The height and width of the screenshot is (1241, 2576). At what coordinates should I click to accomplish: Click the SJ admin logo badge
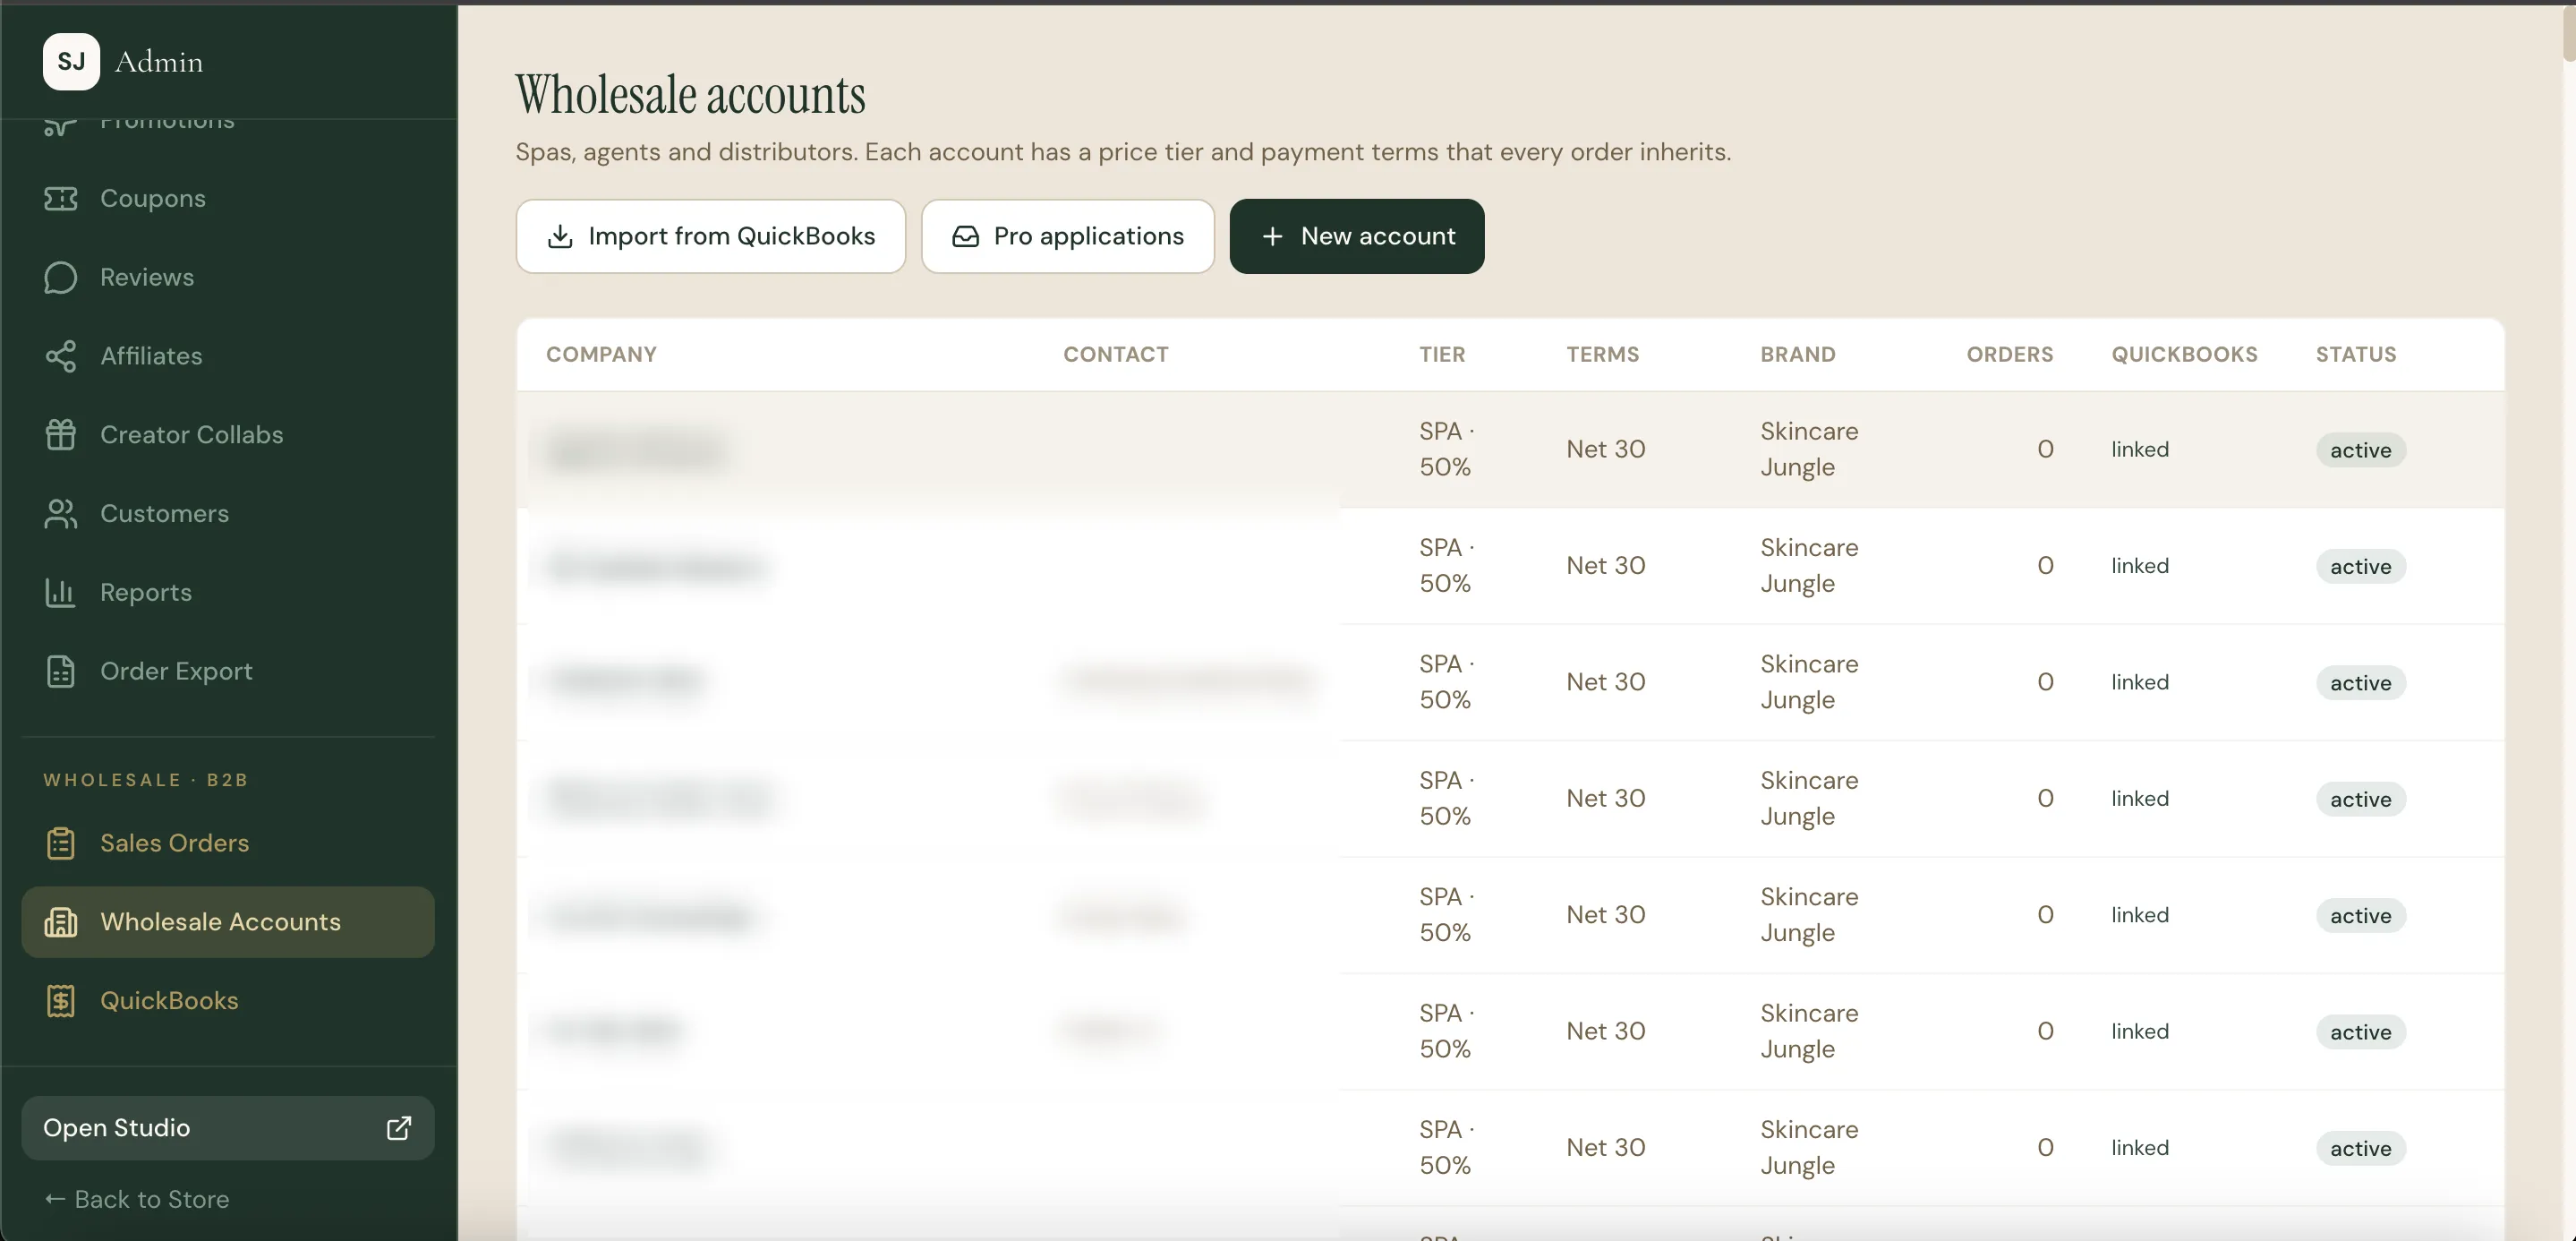(71, 62)
